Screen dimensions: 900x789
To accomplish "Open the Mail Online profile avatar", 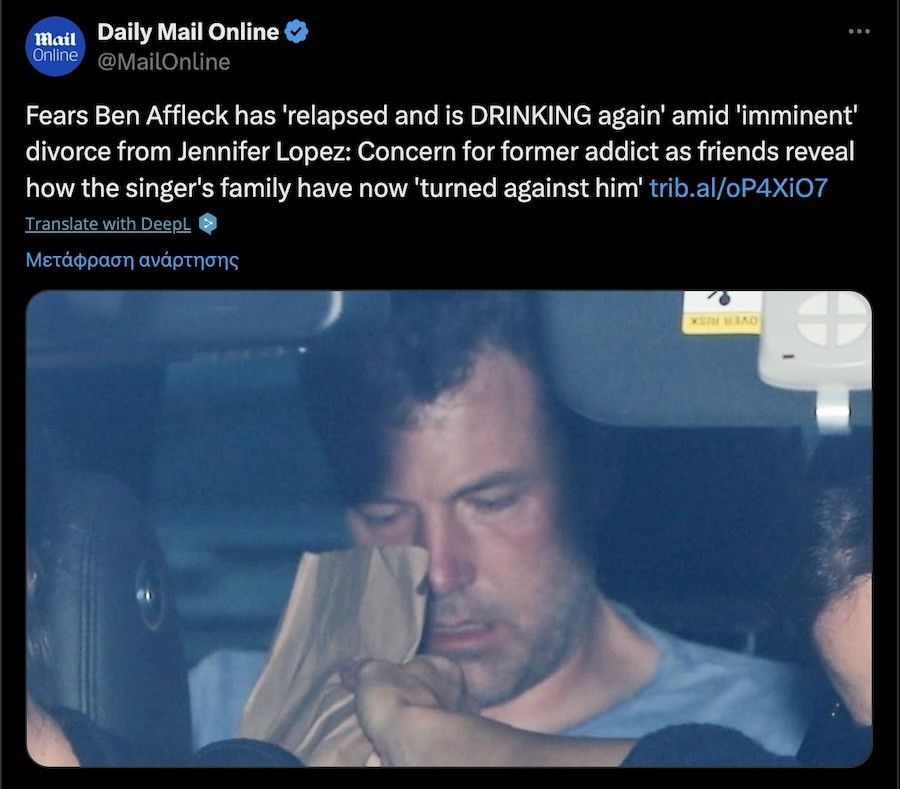I will pos(55,46).
